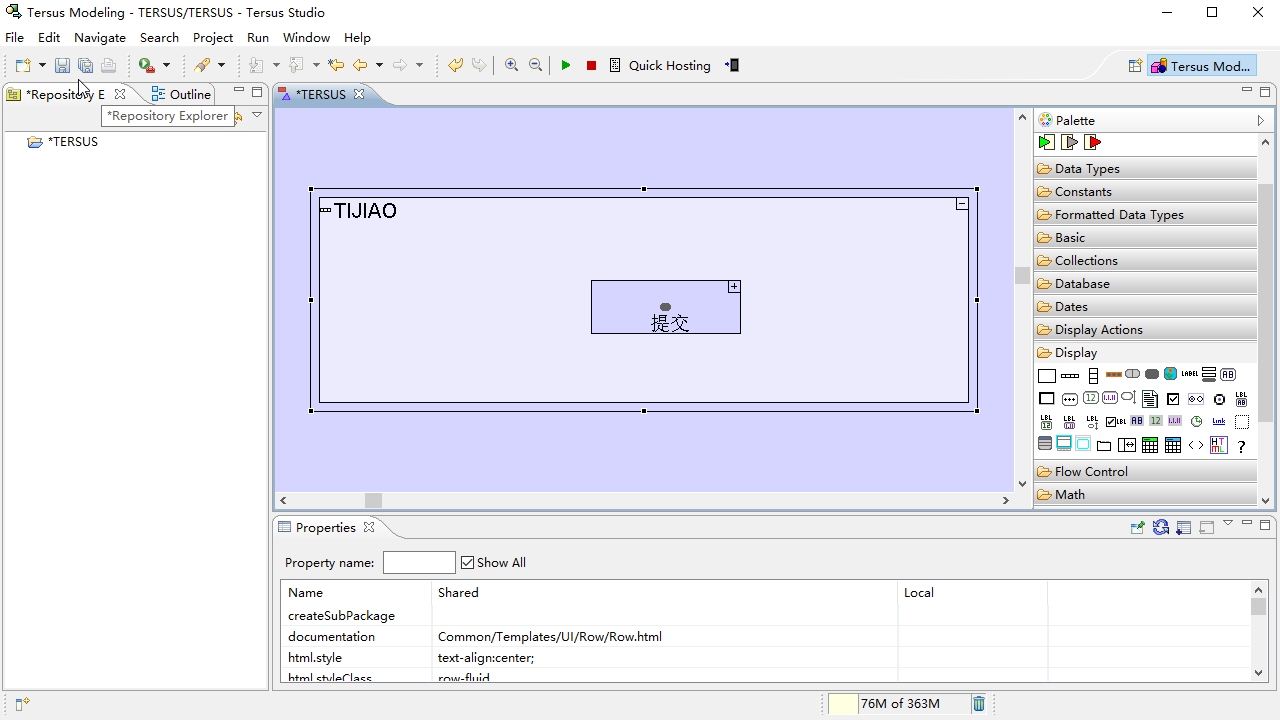The image size is (1280, 720).
Task: Start the application with green Run icon
Action: click(566, 65)
